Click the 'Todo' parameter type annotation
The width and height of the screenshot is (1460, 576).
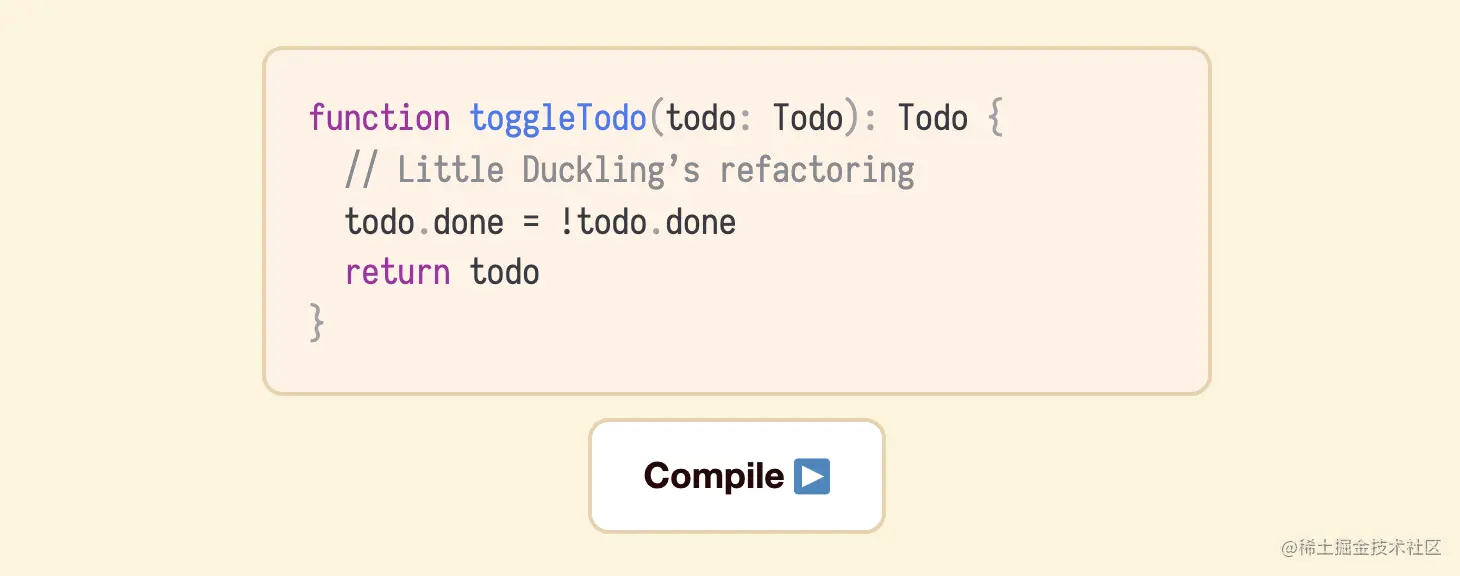pos(808,118)
